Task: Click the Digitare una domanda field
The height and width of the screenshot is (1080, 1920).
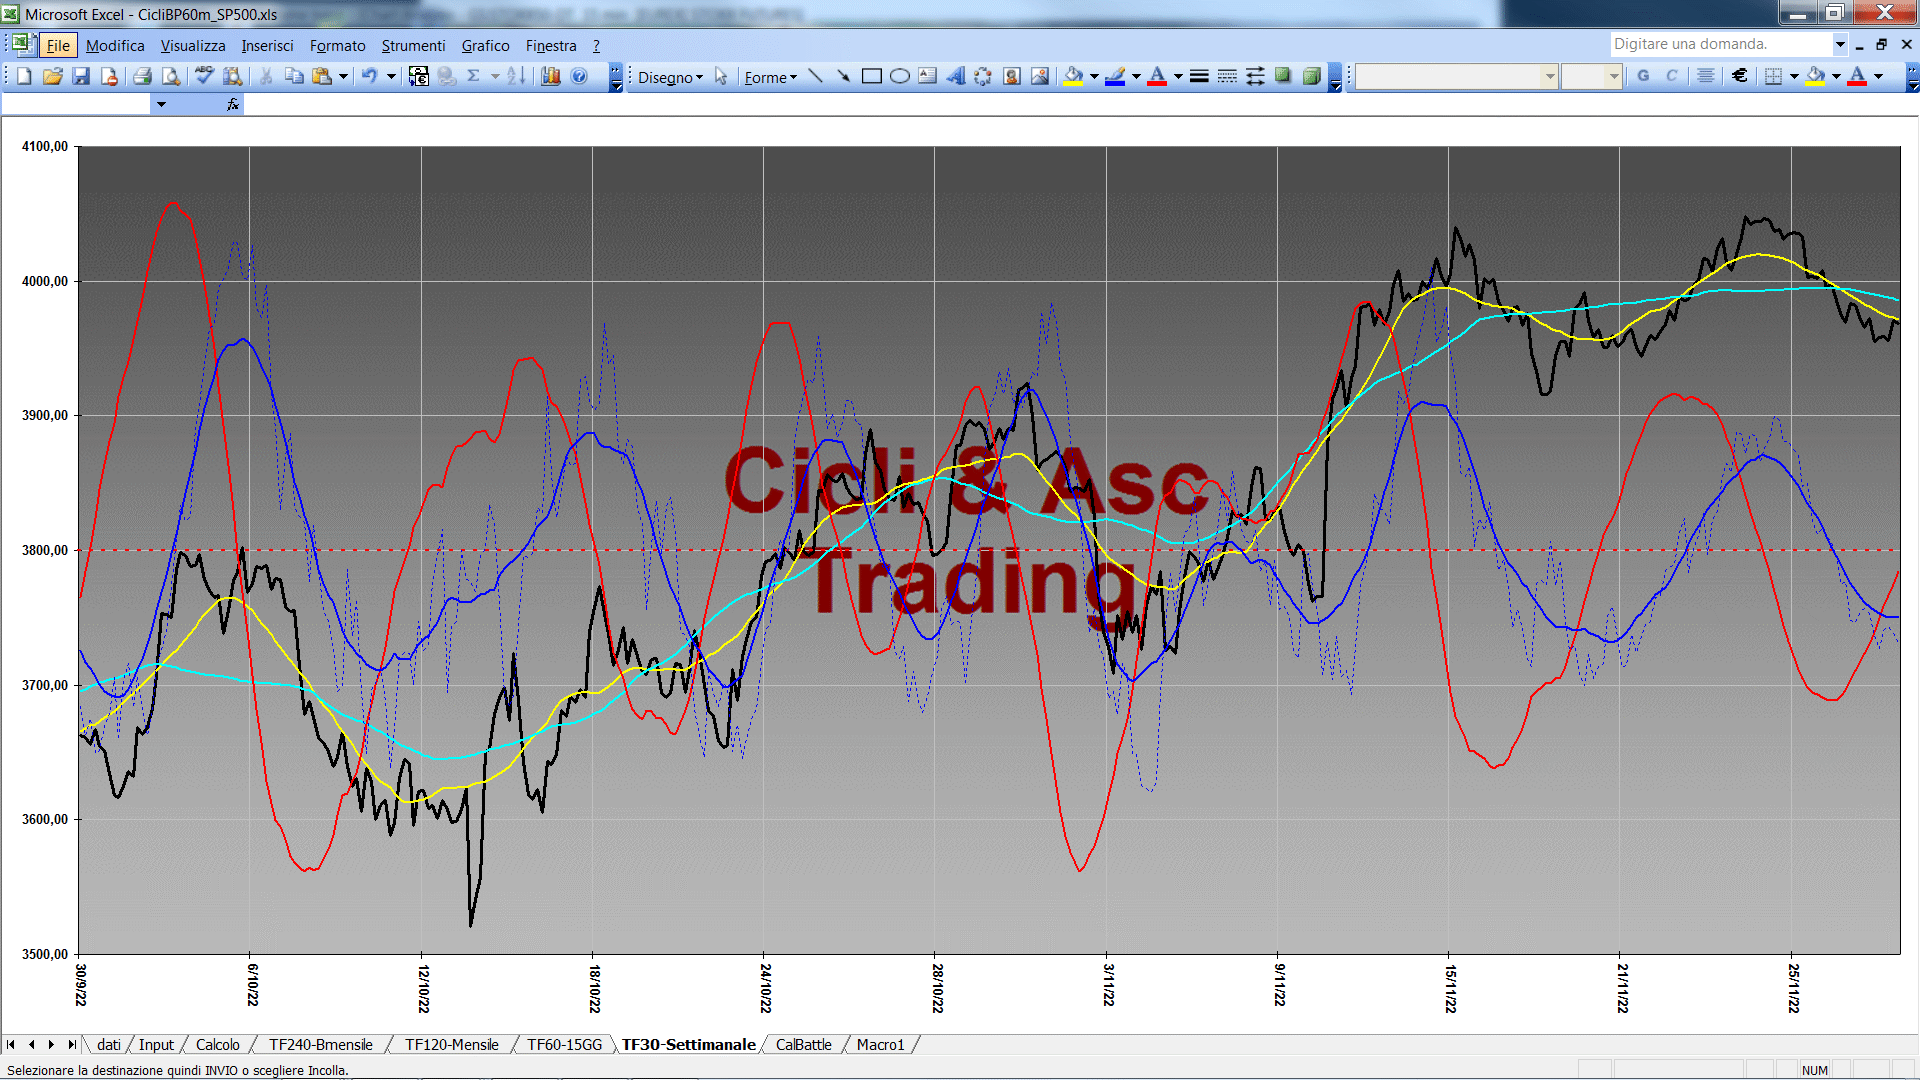Action: 1721,44
